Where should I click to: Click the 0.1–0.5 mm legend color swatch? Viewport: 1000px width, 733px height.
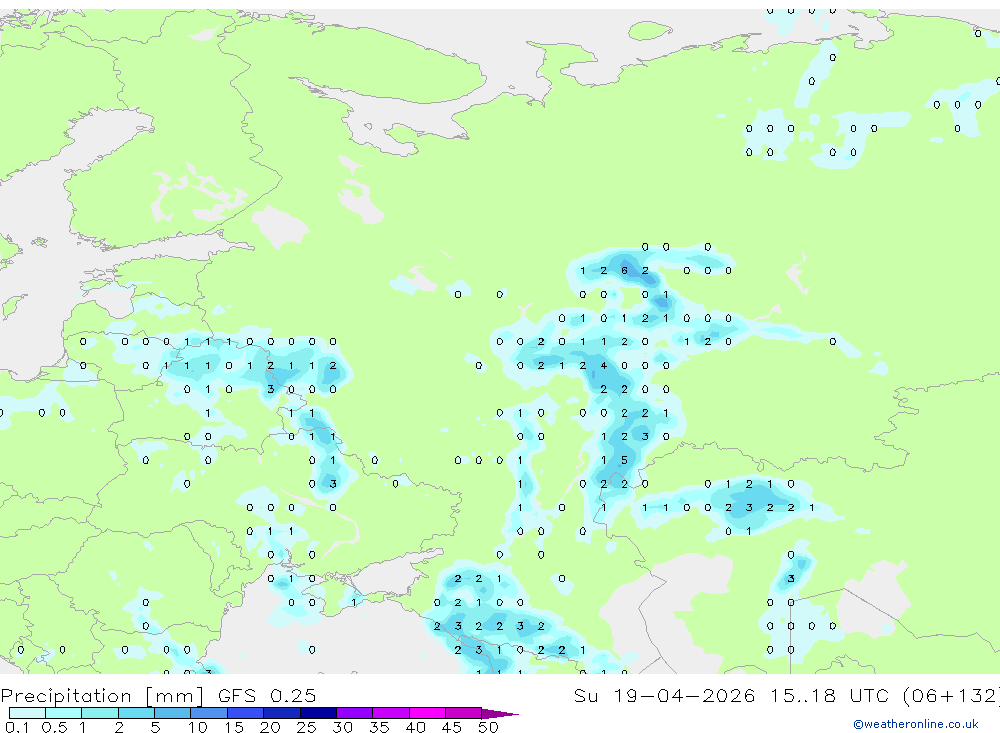click(x=27, y=713)
